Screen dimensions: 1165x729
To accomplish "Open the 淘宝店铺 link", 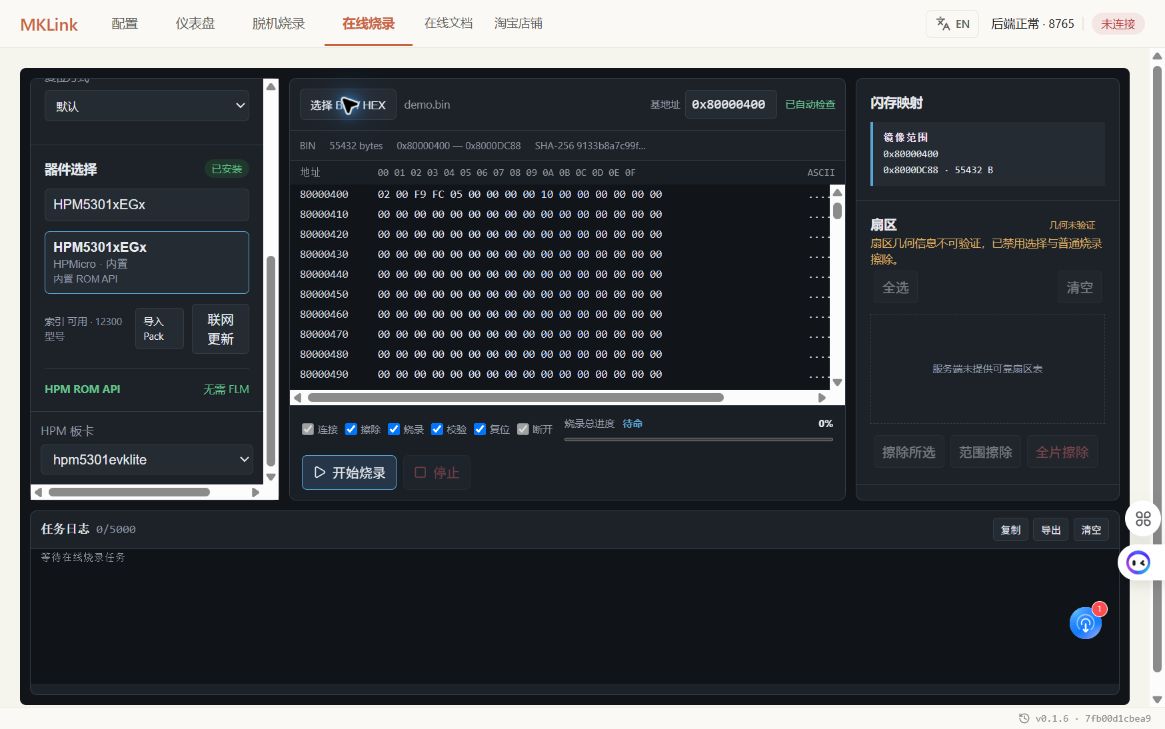I will (518, 24).
